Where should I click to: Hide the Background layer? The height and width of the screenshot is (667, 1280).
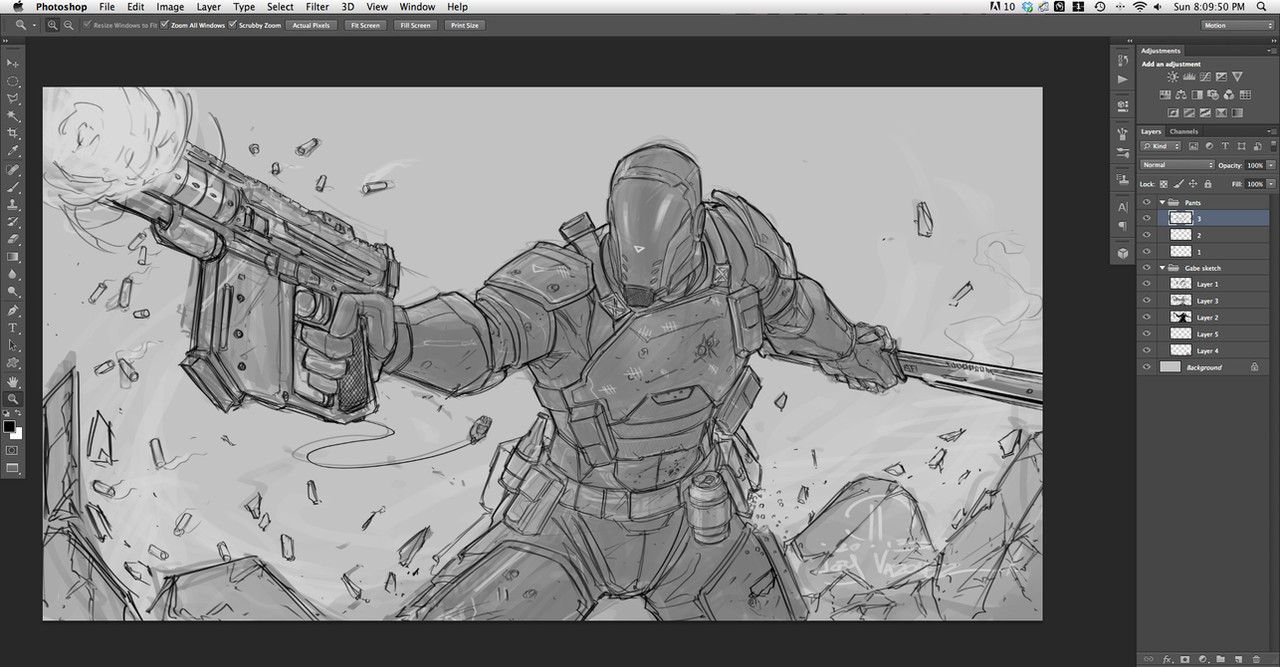[1146, 367]
